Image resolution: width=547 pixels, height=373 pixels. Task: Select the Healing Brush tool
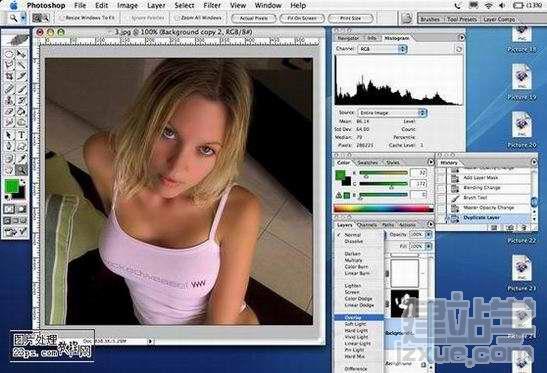pyautogui.click(x=9, y=88)
